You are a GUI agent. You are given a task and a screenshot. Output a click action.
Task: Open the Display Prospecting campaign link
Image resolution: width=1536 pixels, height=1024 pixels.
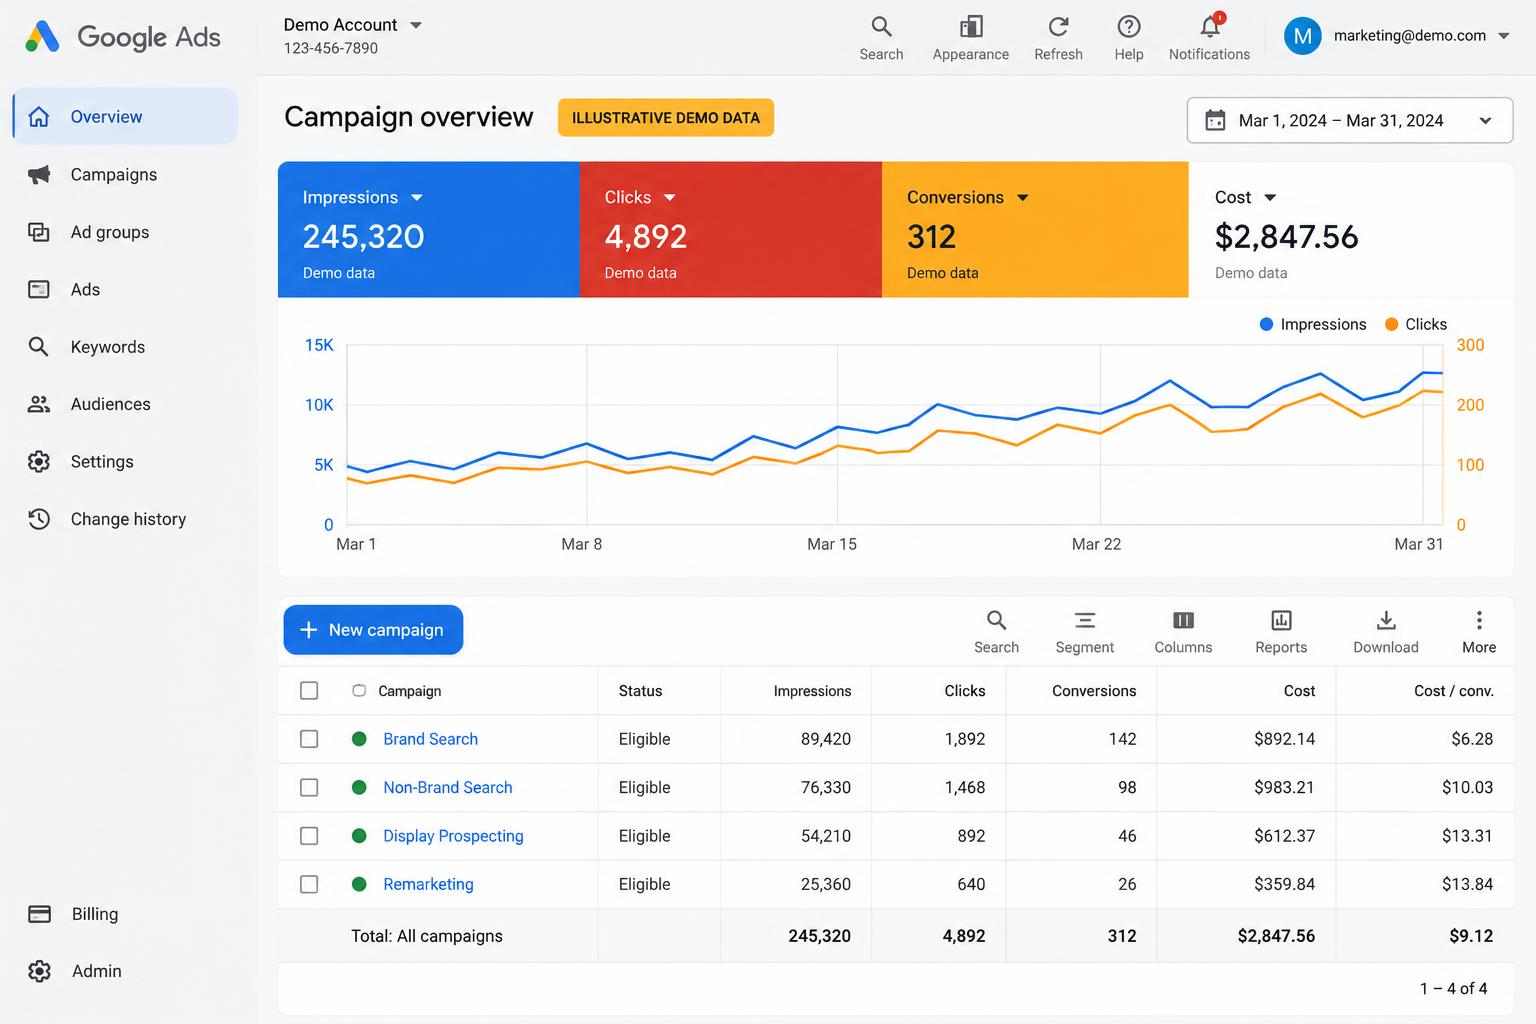[x=453, y=836]
